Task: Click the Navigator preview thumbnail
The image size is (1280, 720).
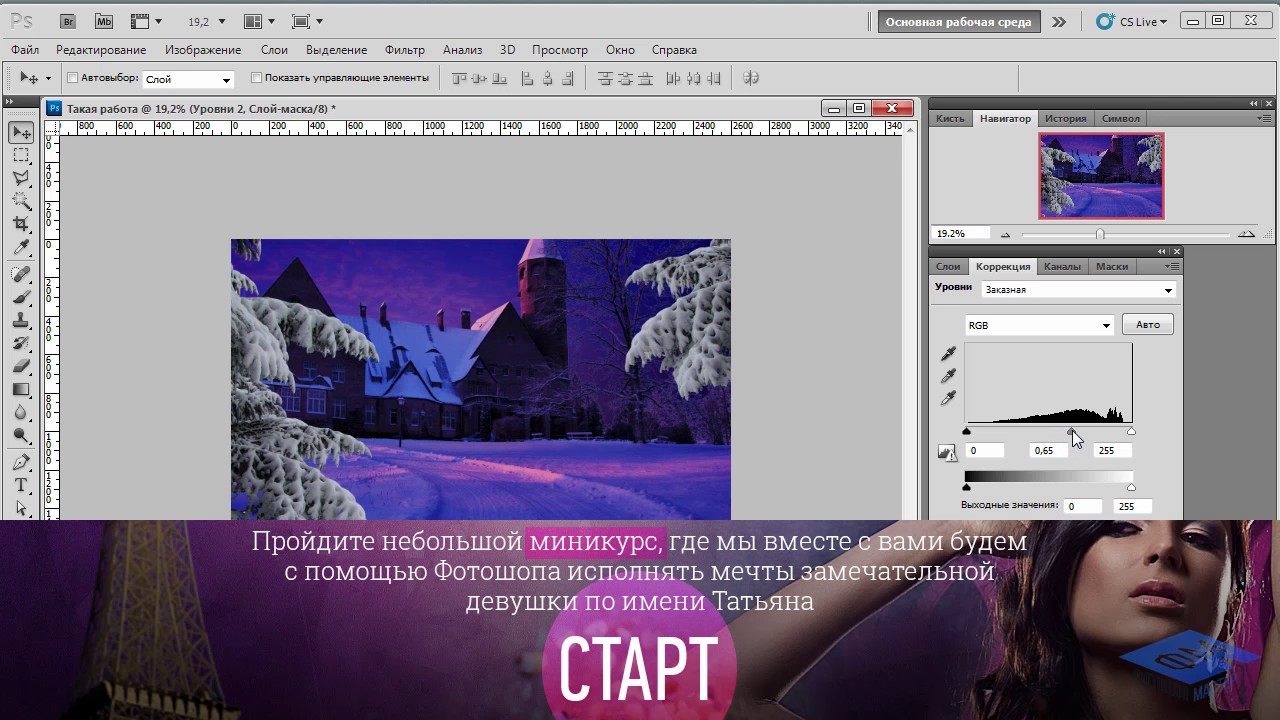Action: (1101, 176)
